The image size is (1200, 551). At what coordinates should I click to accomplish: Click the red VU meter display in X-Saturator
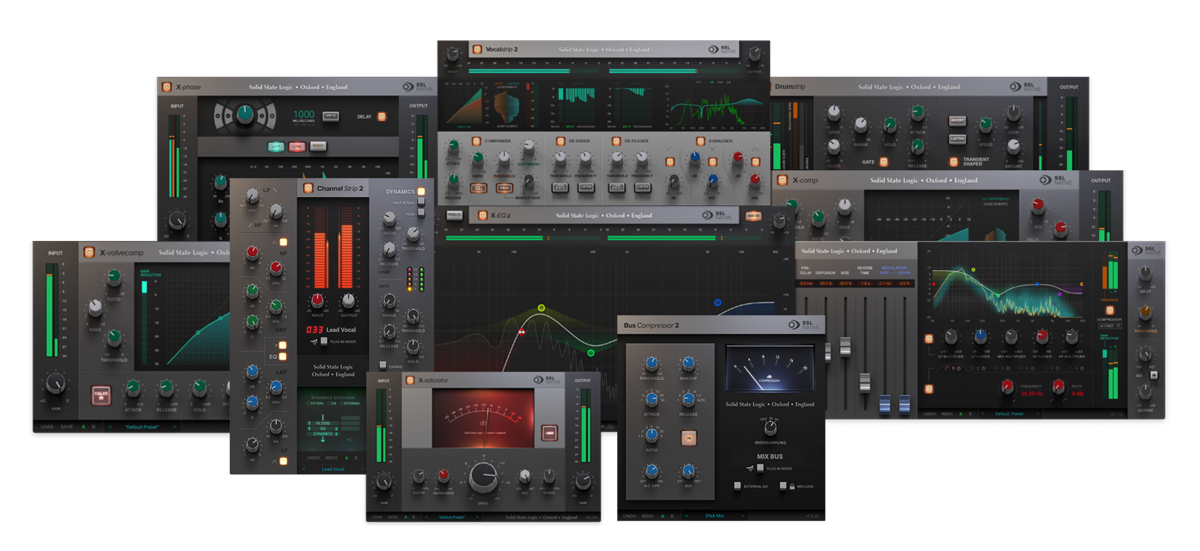pyautogui.click(x=484, y=418)
